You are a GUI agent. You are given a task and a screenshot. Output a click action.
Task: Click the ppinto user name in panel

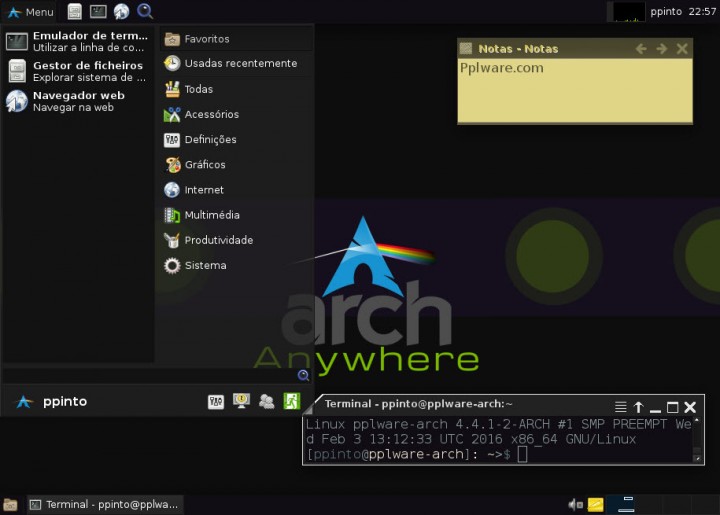666,12
